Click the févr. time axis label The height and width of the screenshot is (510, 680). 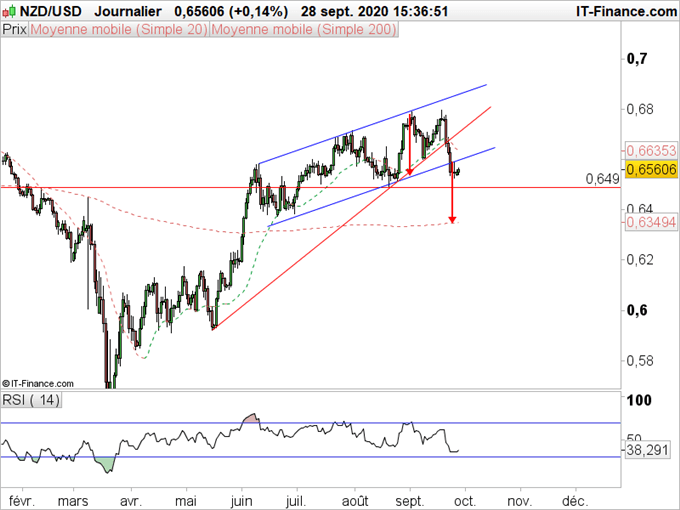pyautogui.click(x=22, y=501)
